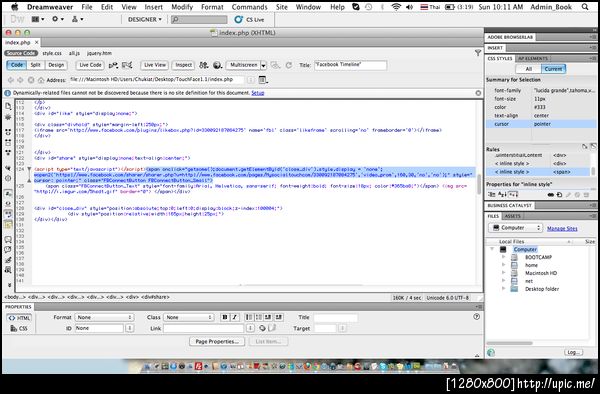Viewport: 600px width, 394px height.
Task: Click the browser Back arrow icon
Action: coord(11,80)
